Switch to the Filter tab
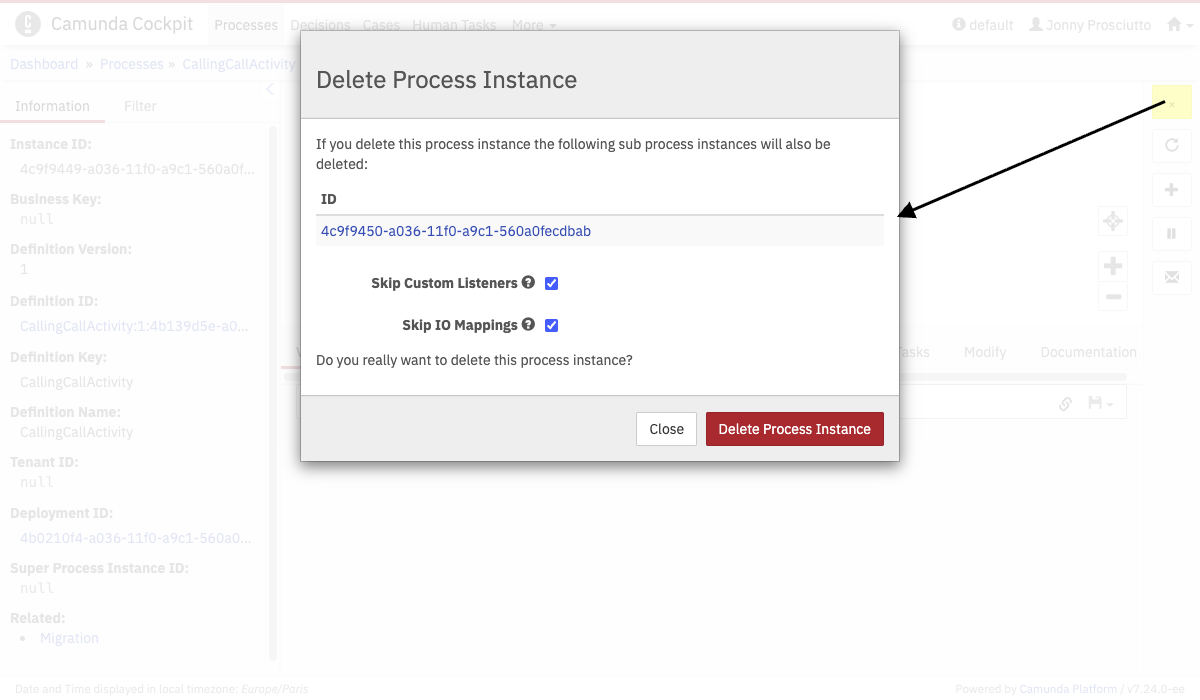Image resolution: width=1200 pixels, height=700 pixels. click(x=140, y=106)
